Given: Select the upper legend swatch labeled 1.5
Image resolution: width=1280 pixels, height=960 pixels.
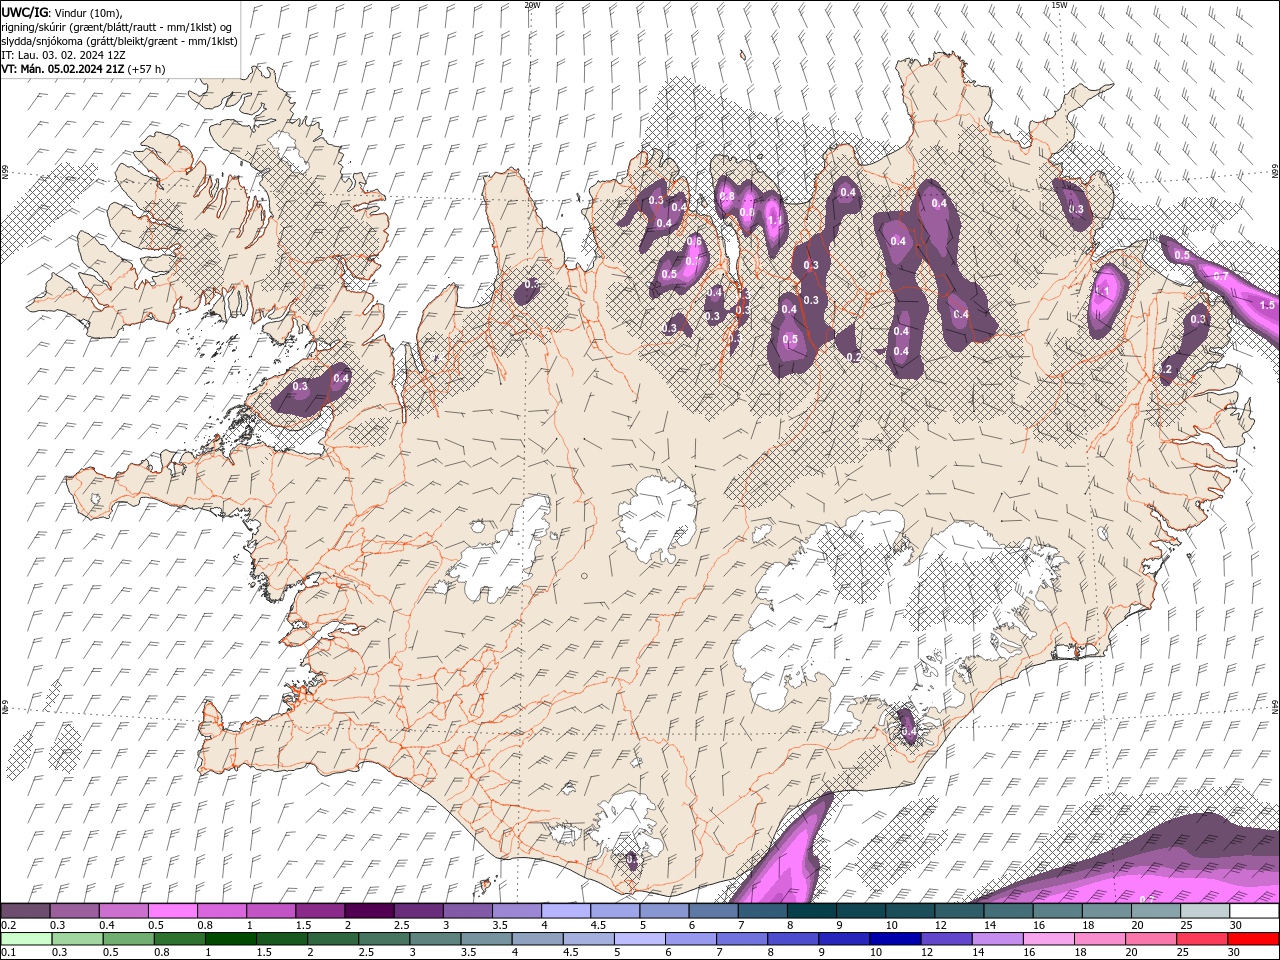Looking at the screenshot, I should (x=320, y=911).
